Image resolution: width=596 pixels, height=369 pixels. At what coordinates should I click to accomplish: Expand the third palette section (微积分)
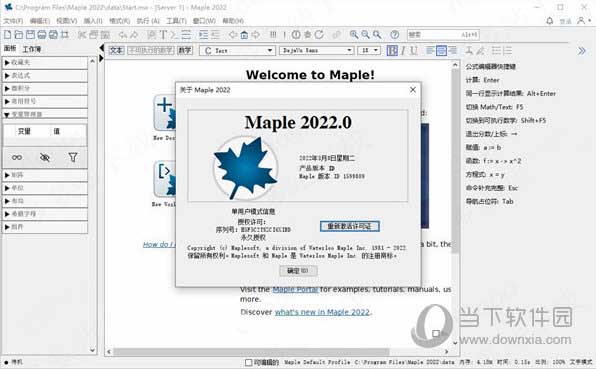point(45,89)
